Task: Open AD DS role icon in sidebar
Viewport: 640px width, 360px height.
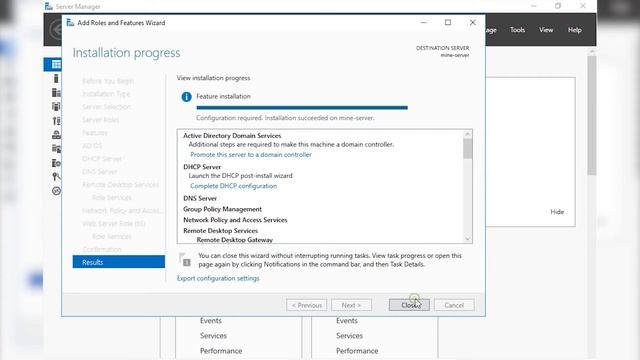Action: tap(56, 107)
